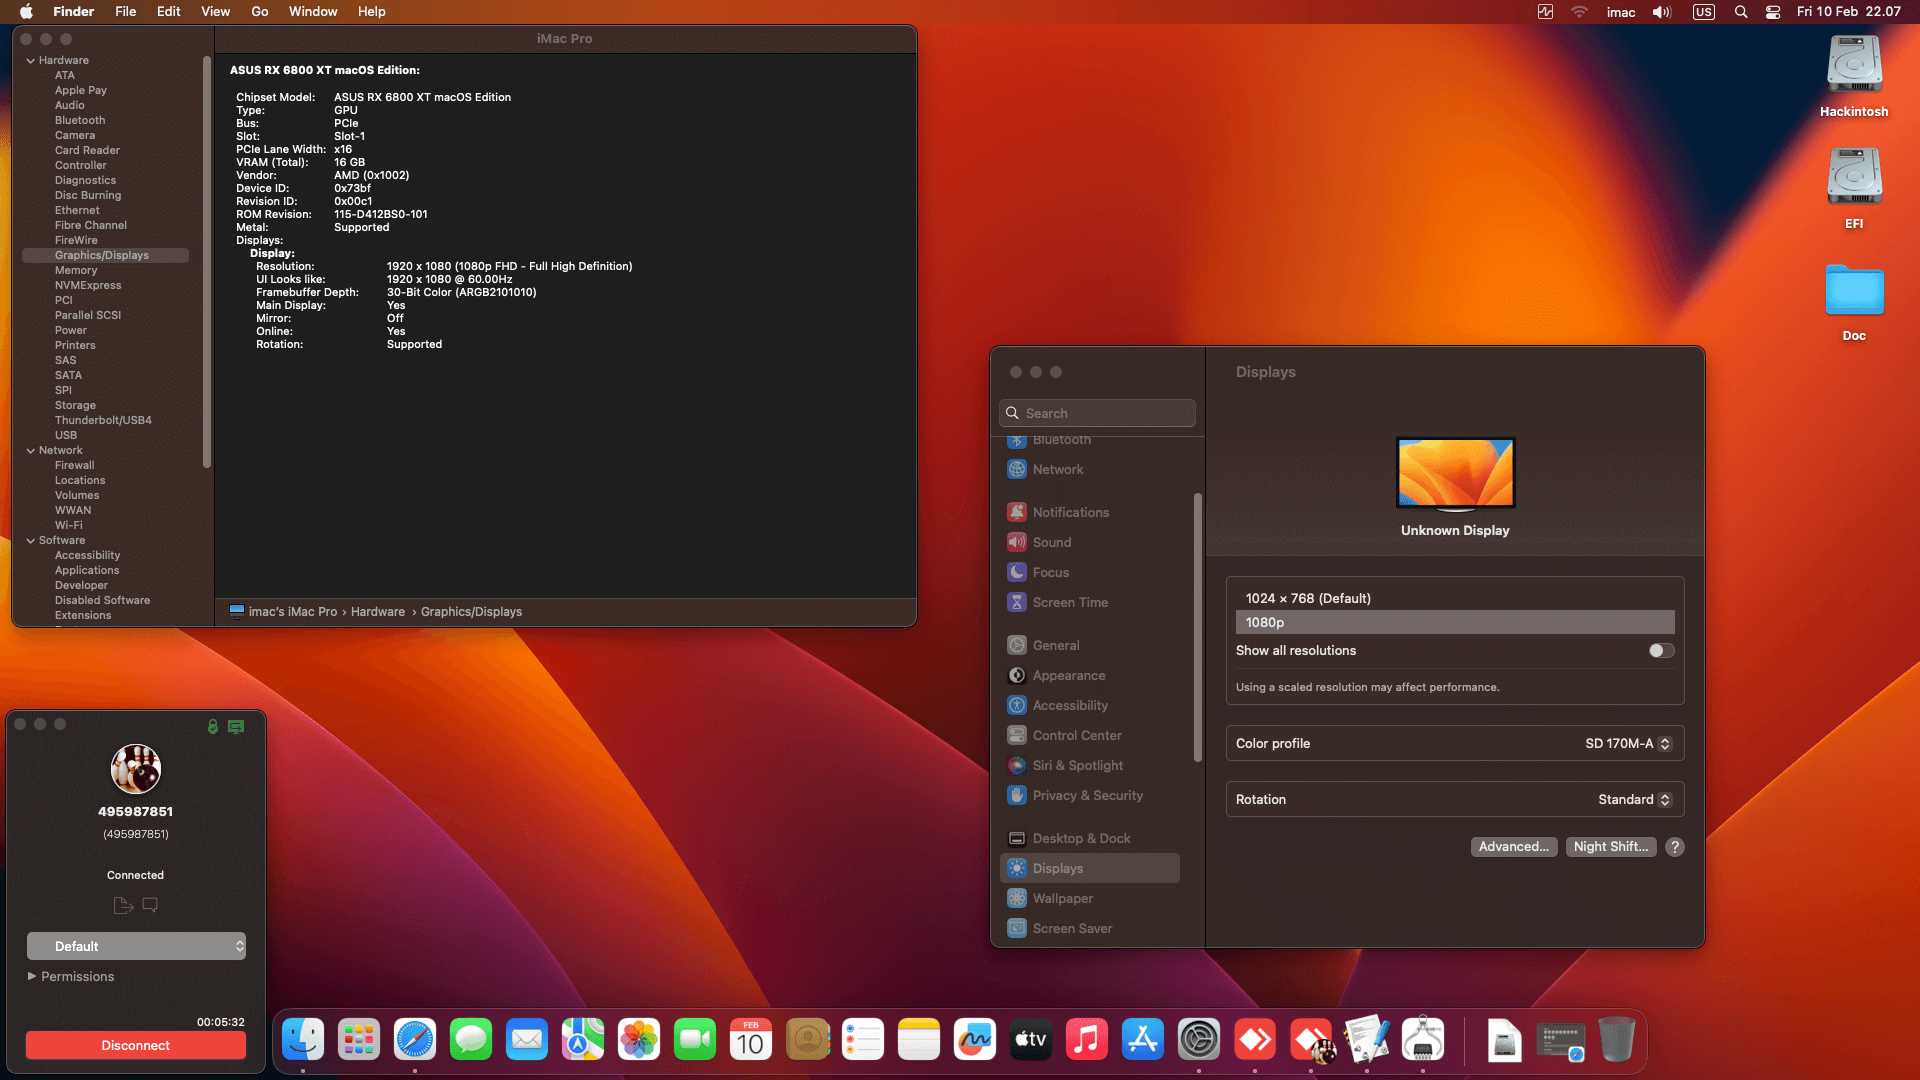The width and height of the screenshot is (1920, 1080).
Task: Open the Wallpaper settings icon
Action: point(1017,898)
